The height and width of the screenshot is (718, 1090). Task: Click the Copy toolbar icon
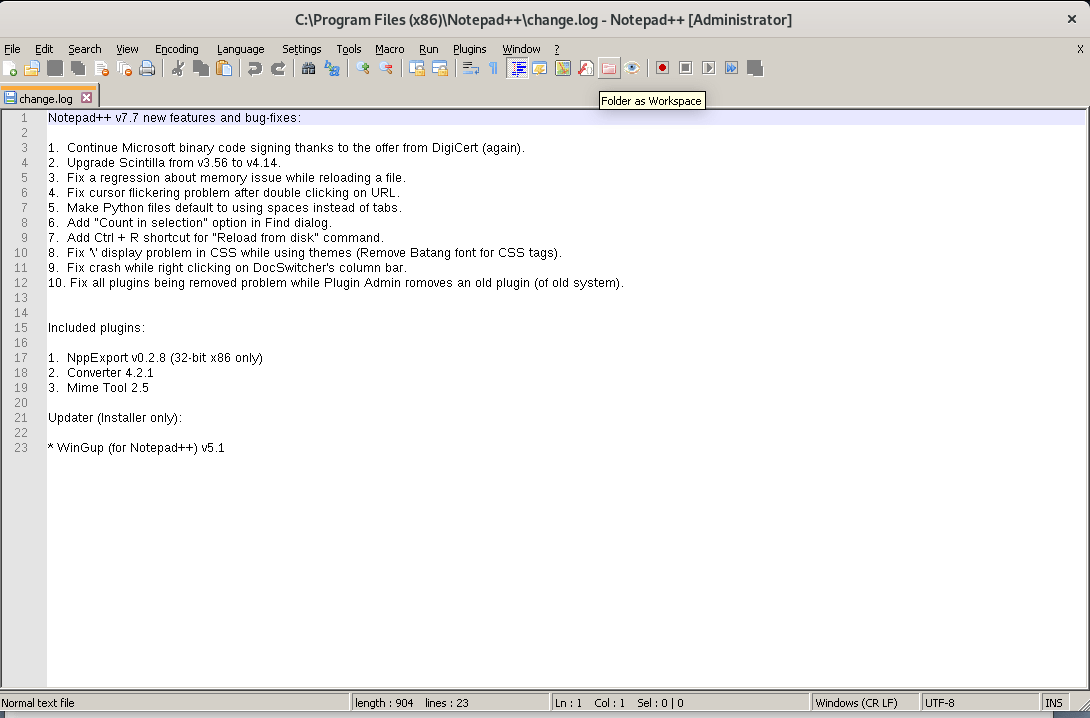click(x=201, y=68)
